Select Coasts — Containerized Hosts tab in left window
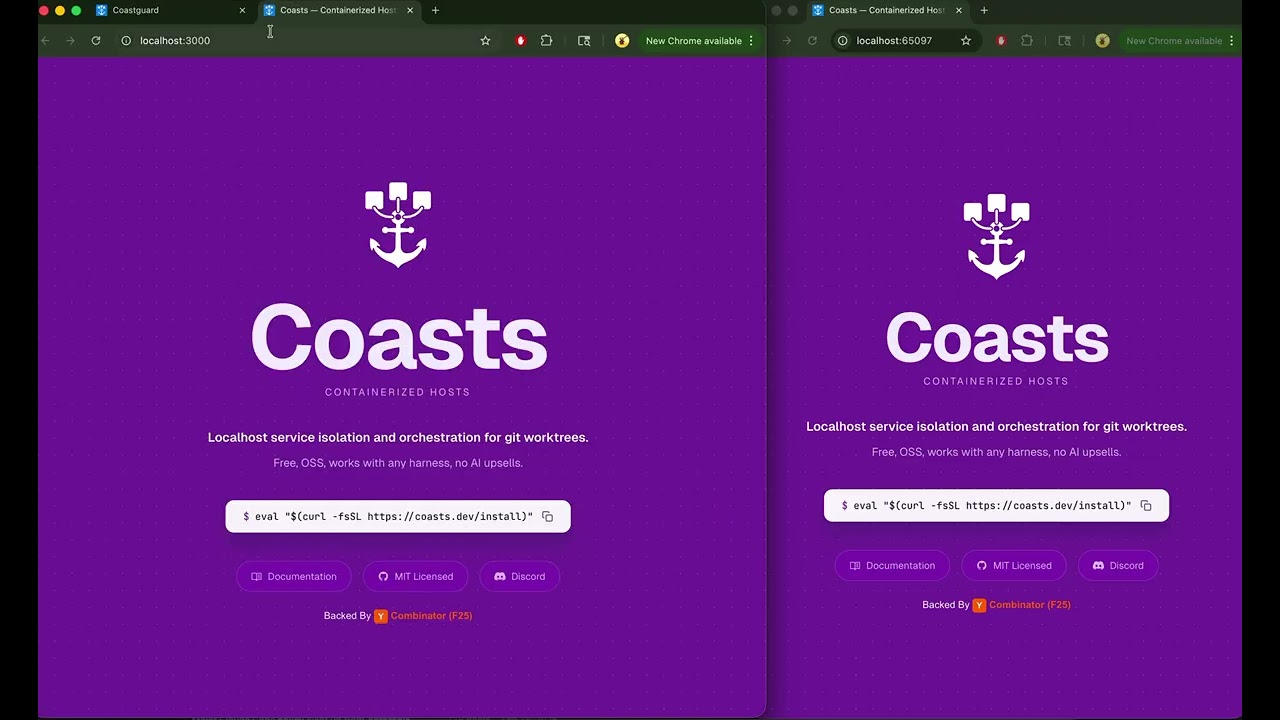 [338, 10]
